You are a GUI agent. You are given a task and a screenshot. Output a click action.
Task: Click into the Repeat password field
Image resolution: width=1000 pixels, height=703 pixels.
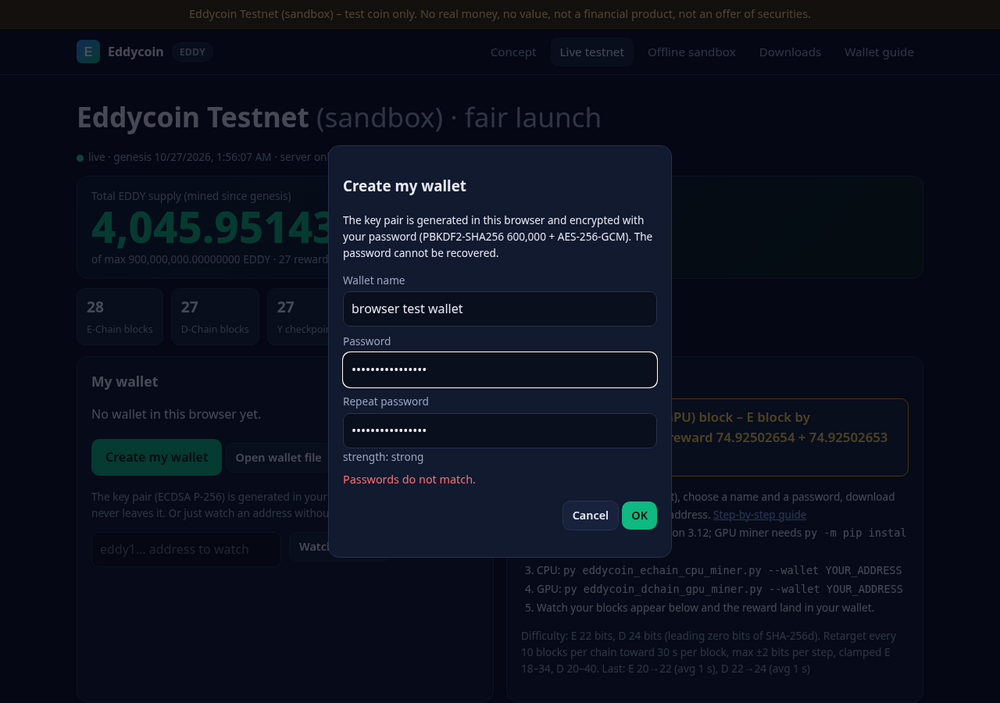click(x=499, y=431)
